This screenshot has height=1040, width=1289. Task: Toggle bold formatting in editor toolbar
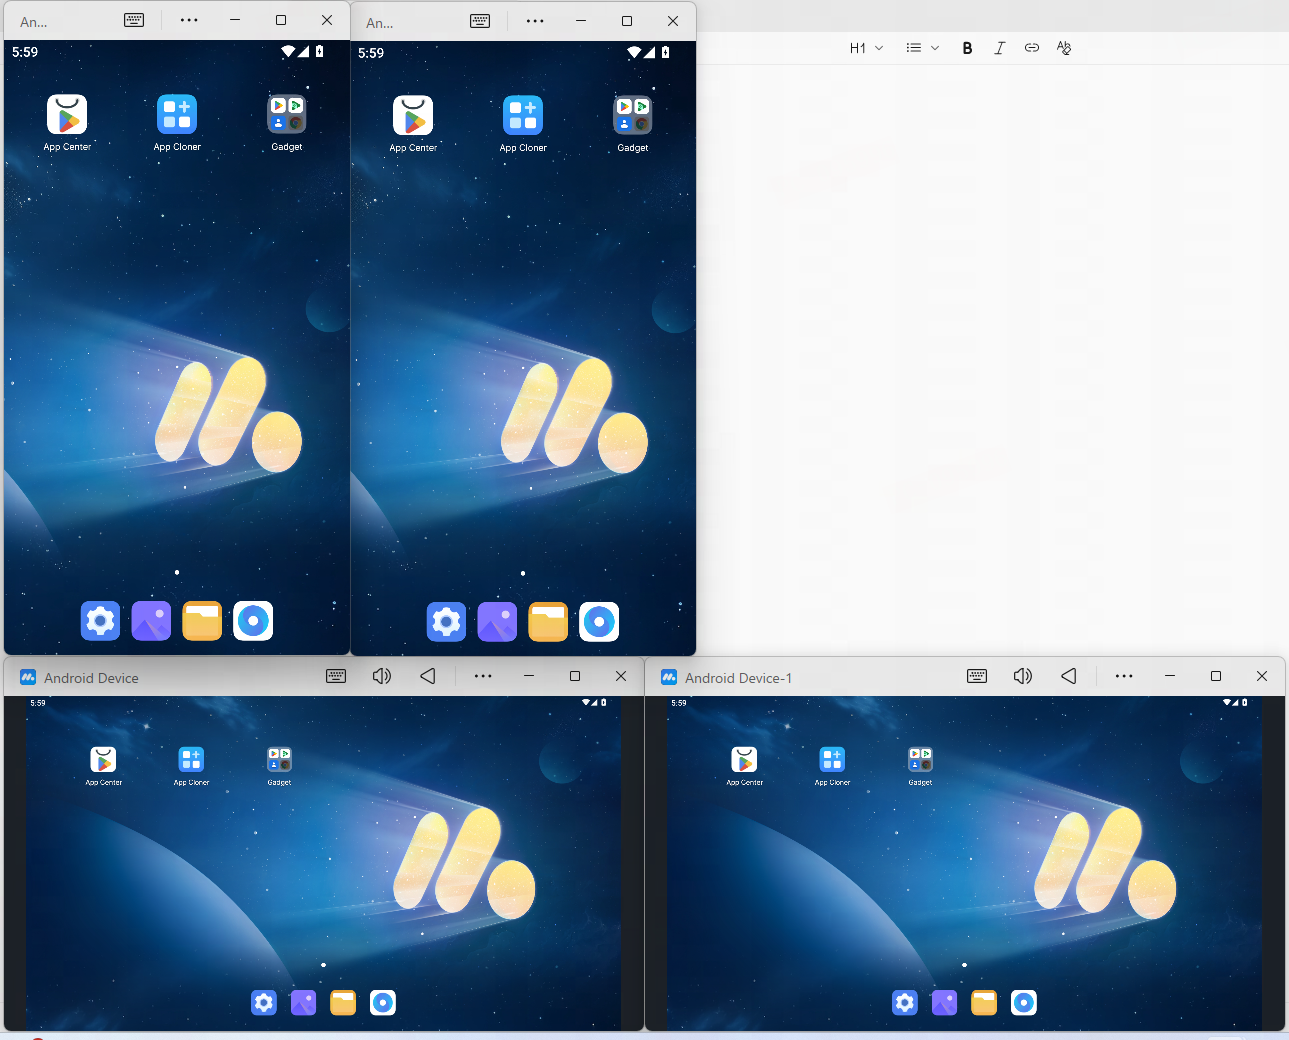pos(967,48)
